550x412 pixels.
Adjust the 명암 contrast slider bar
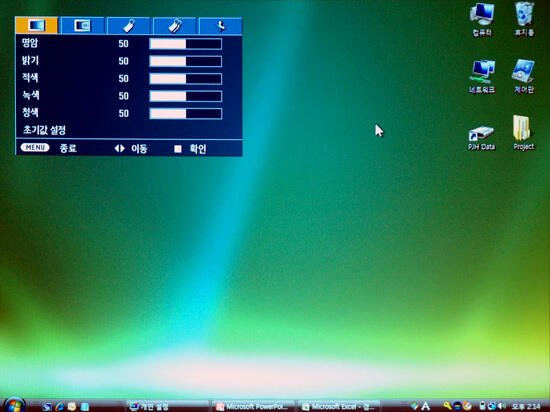(x=186, y=44)
